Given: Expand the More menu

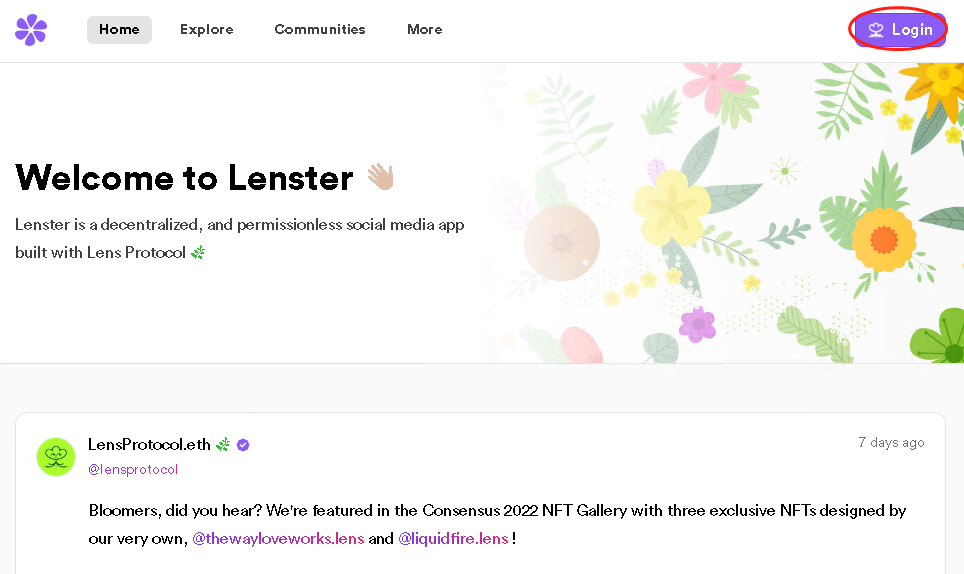Looking at the screenshot, I should click(x=424, y=30).
